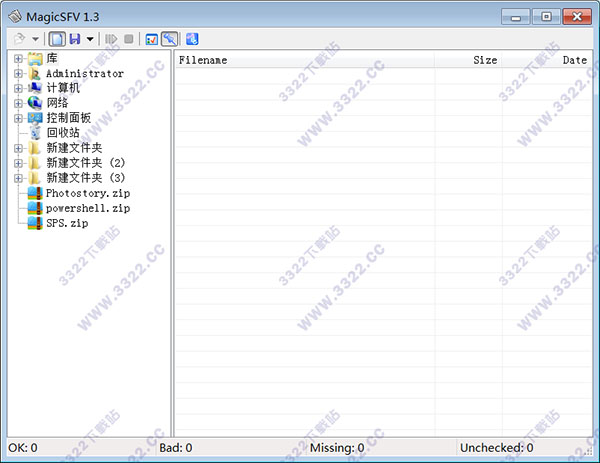600x463 pixels.
Task: Sort by the Filename column header
Action: (x=305, y=60)
